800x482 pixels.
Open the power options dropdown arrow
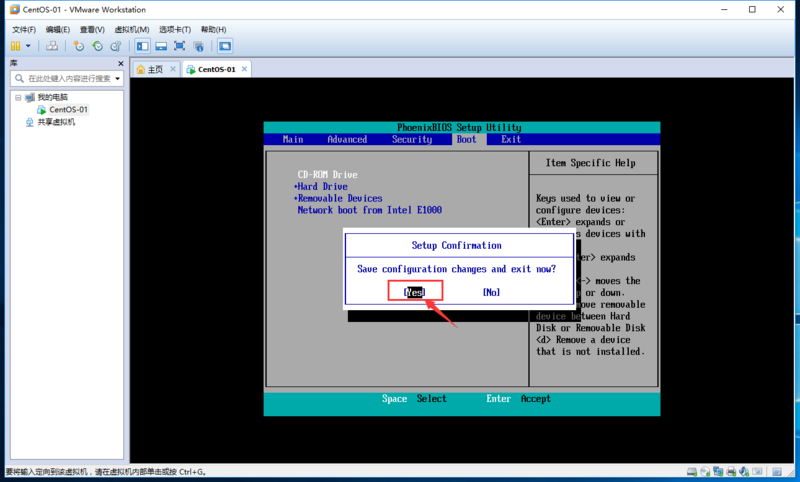click(28, 46)
